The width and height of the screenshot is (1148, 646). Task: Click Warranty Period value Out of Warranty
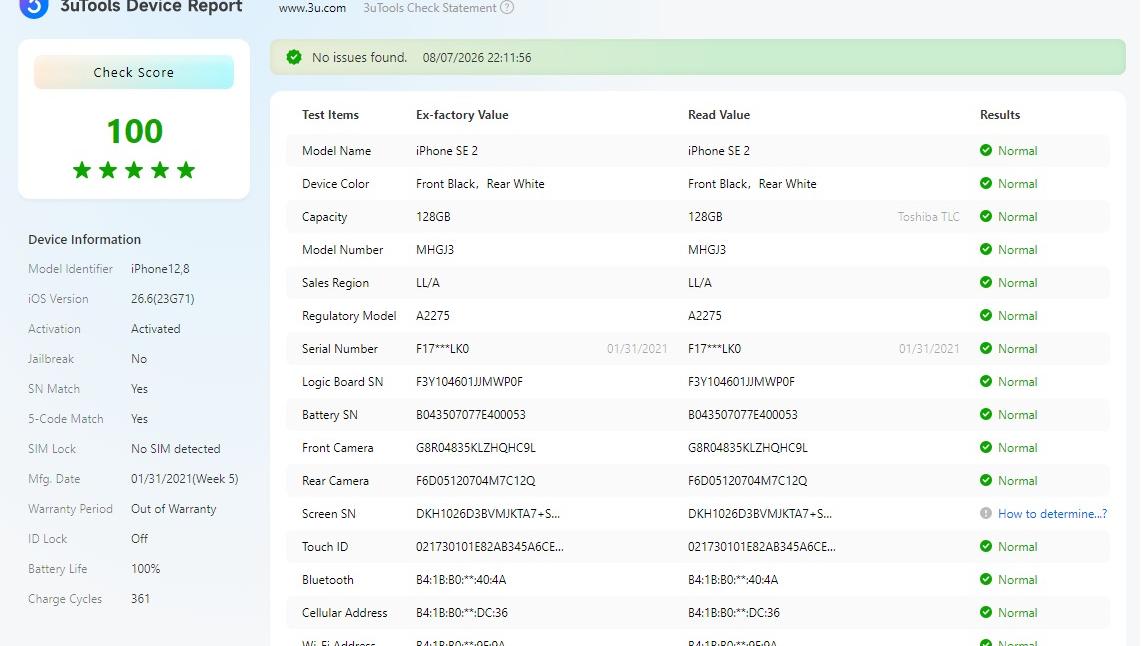pos(174,509)
